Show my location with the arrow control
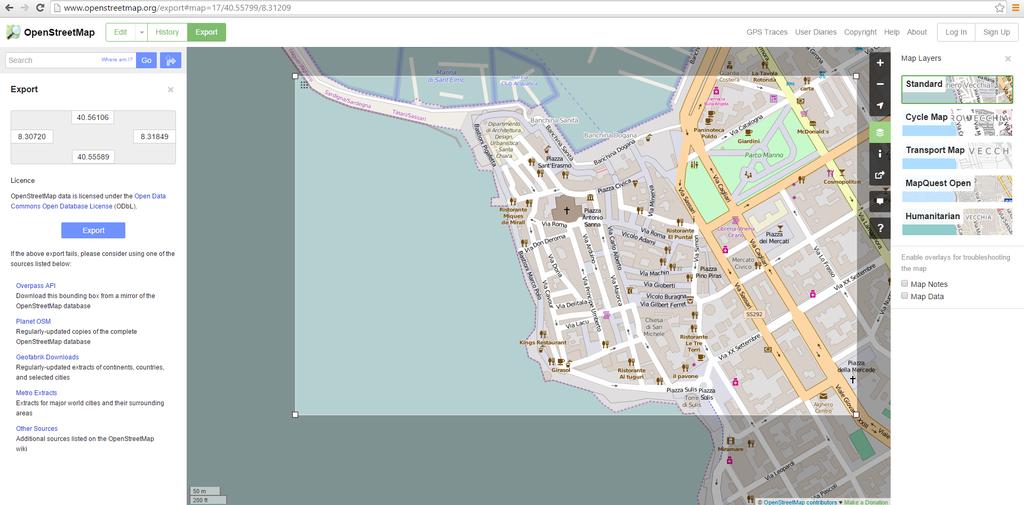Image resolution: width=1024 pixels, height=505 pixels. [x=880, y=105]
